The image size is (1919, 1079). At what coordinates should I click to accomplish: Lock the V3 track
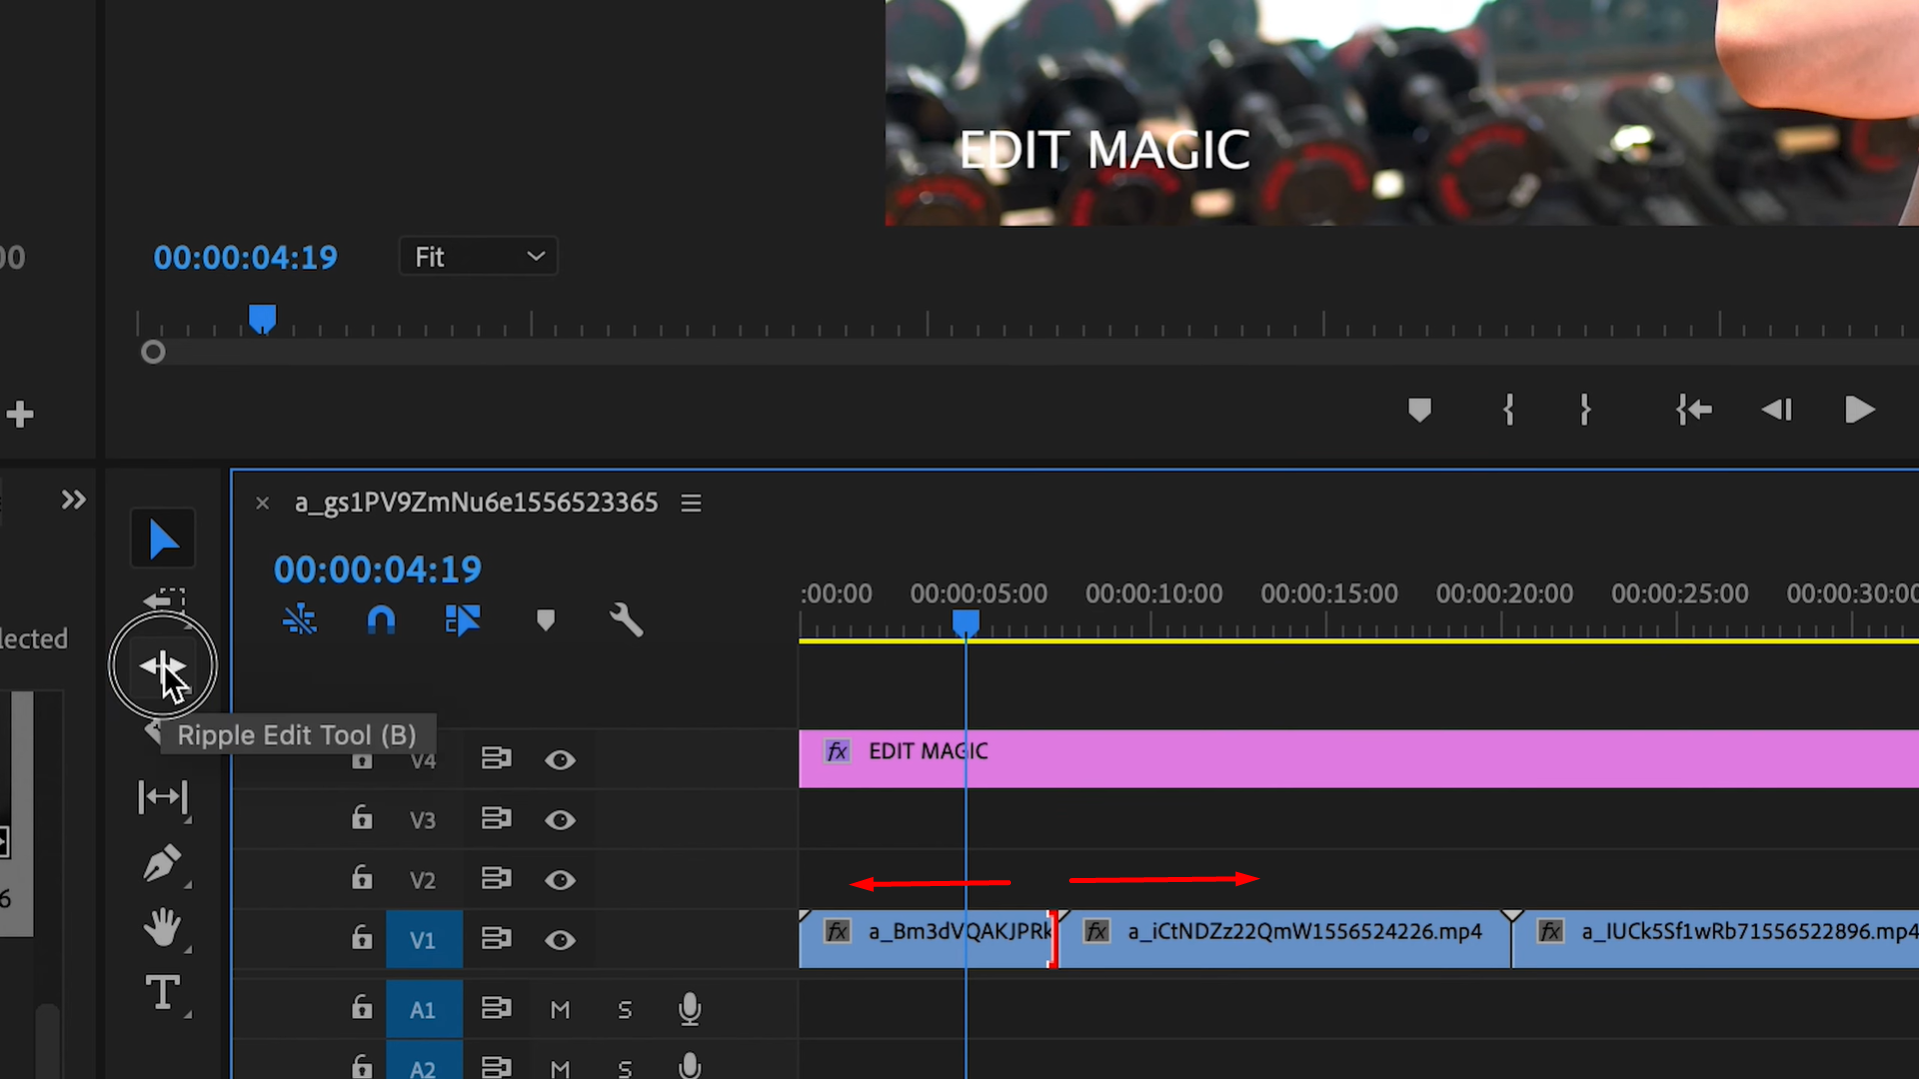361,819
